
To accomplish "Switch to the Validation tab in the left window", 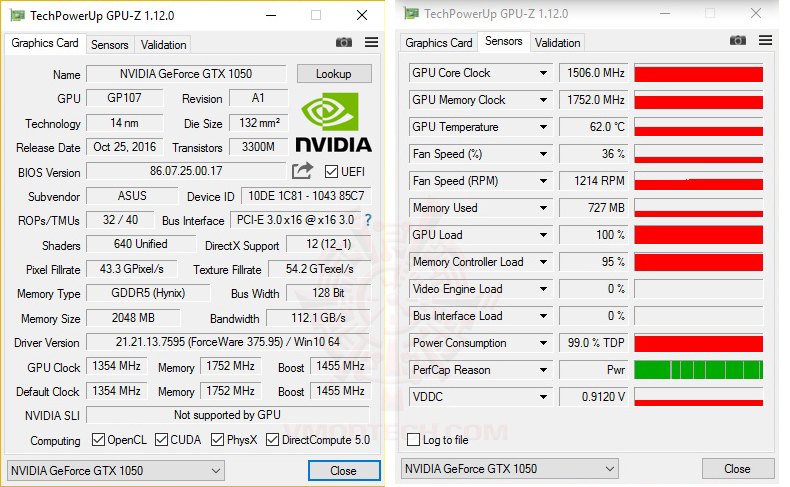I will pos(163,45).
